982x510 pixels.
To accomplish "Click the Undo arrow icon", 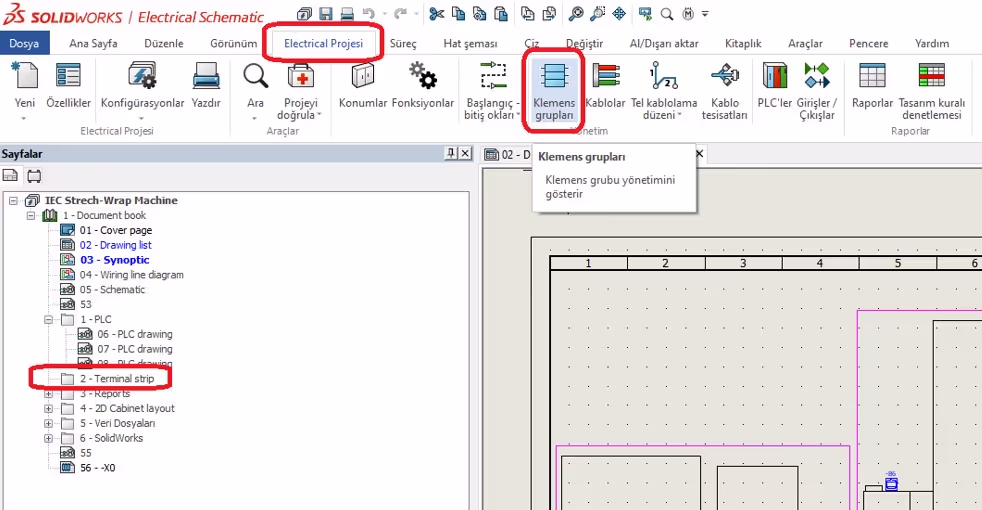I will pyautogui.click(x=369, y=13).
